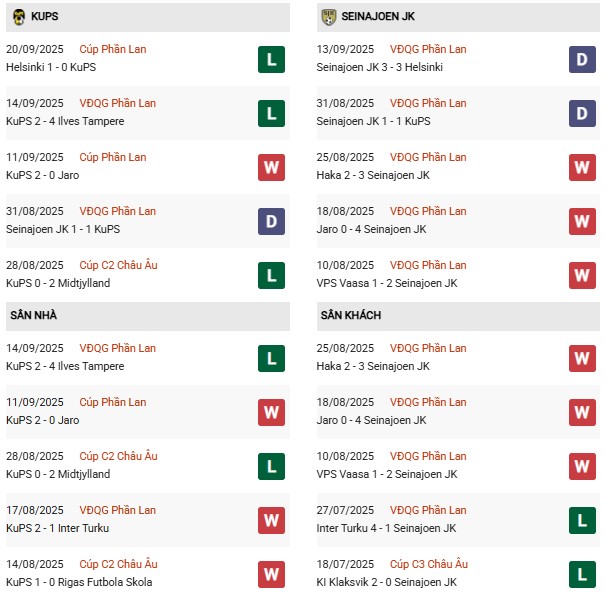Open Cúp Phần Lan link dated 20/09/2025

113,49
